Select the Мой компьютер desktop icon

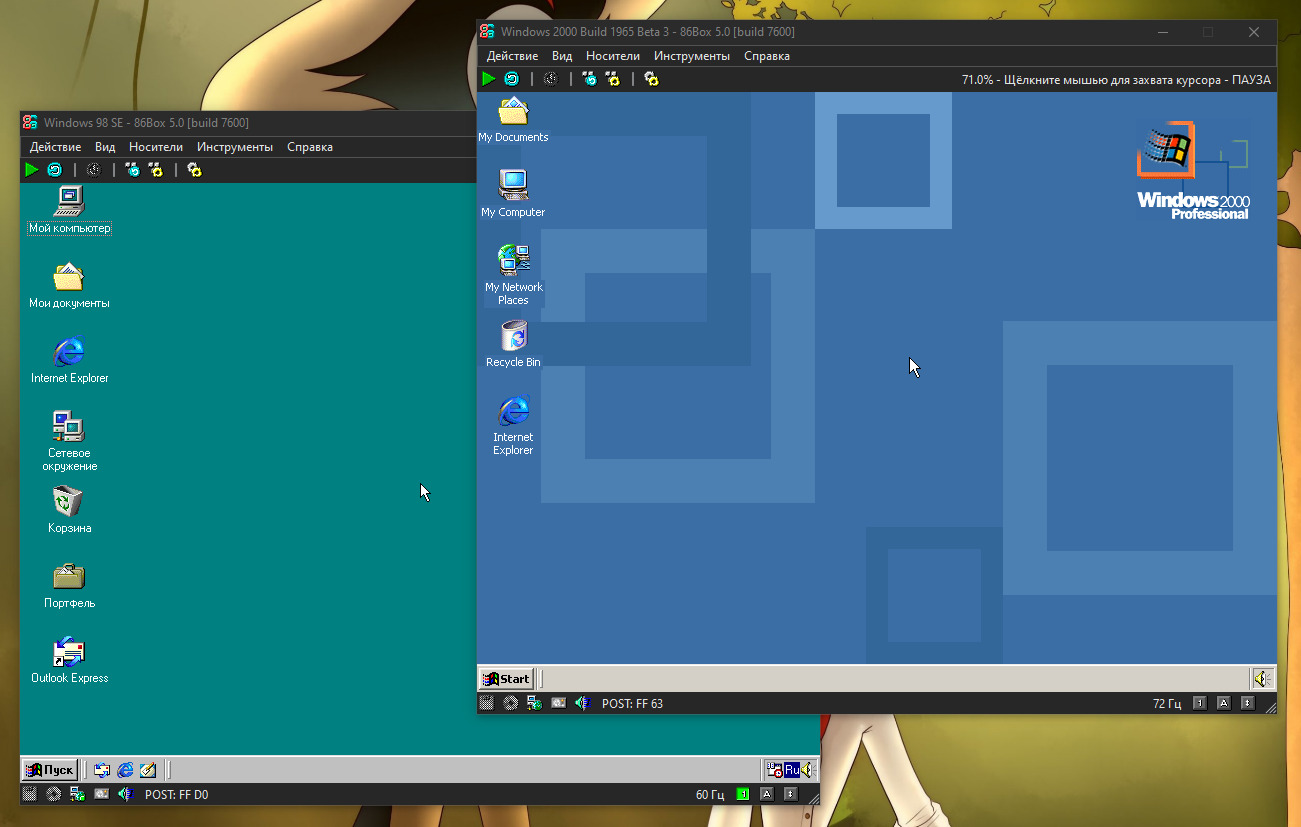click(69, 210)
